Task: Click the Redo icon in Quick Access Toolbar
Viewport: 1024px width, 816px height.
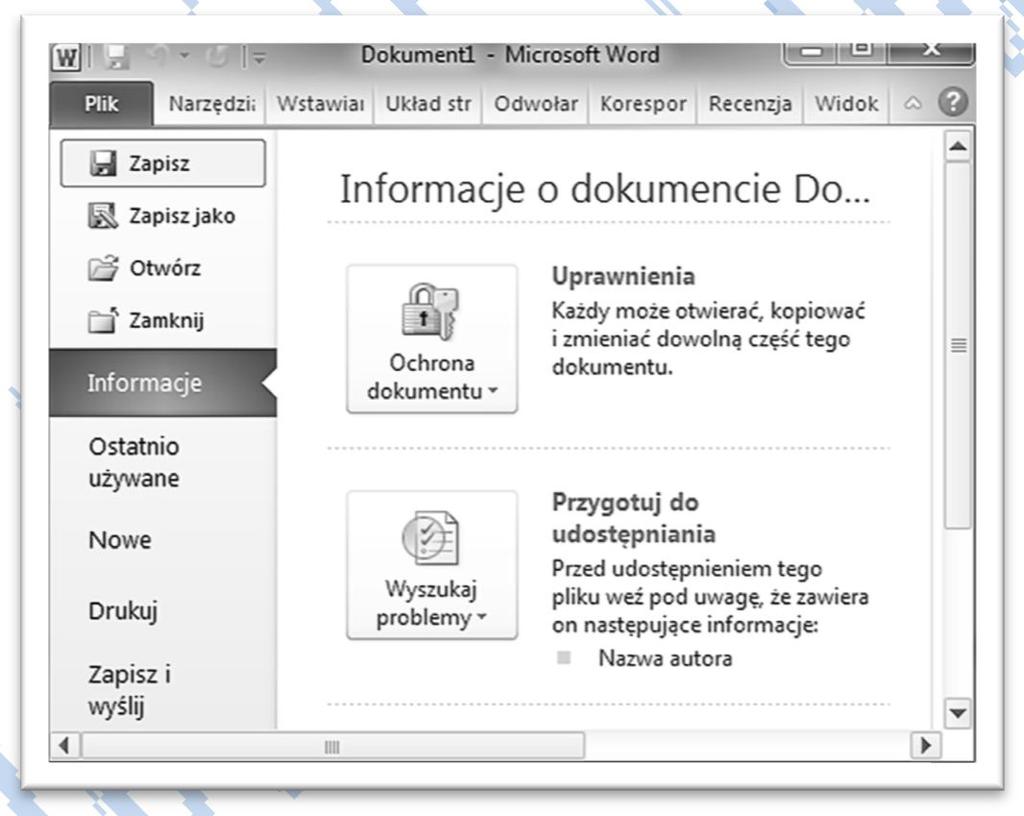Action: (217, 57)
